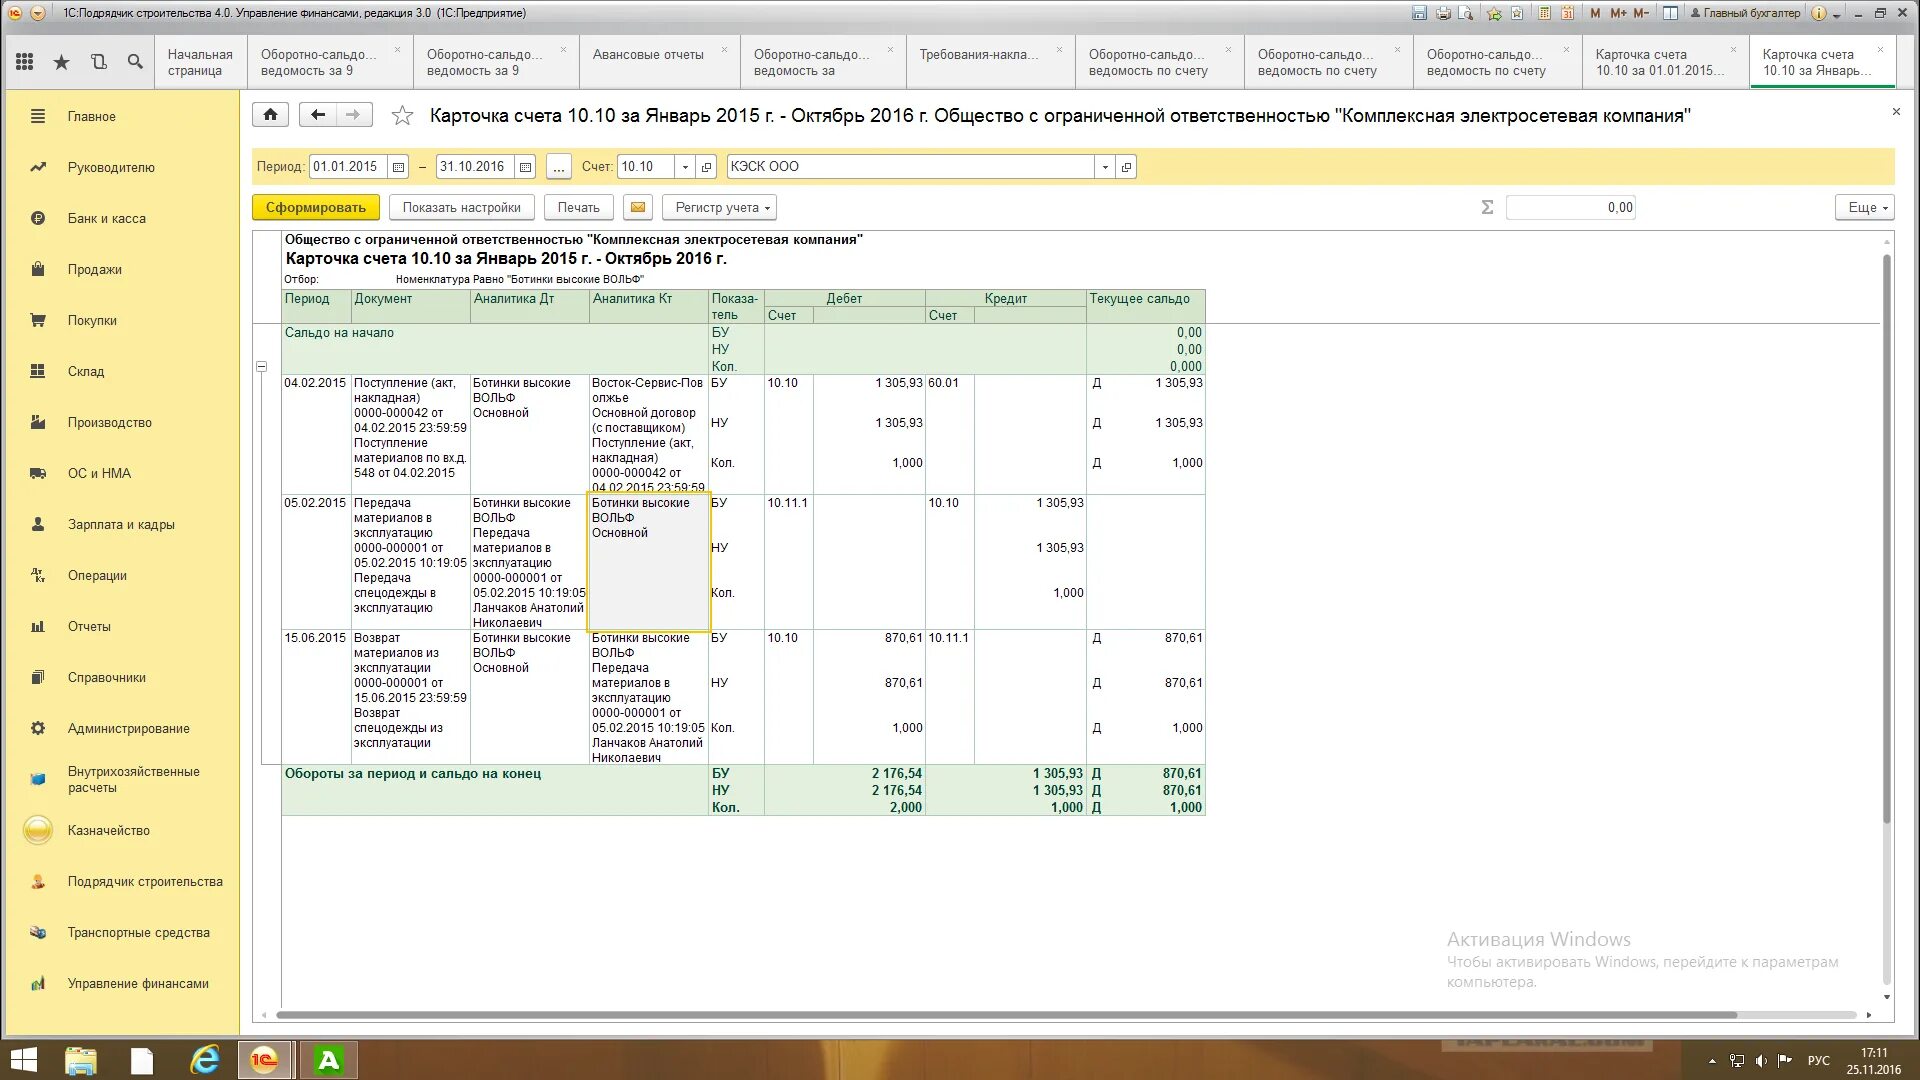Open end date calendar picker
Viewport: 1920px width, 1080px height.
point(525,167)
